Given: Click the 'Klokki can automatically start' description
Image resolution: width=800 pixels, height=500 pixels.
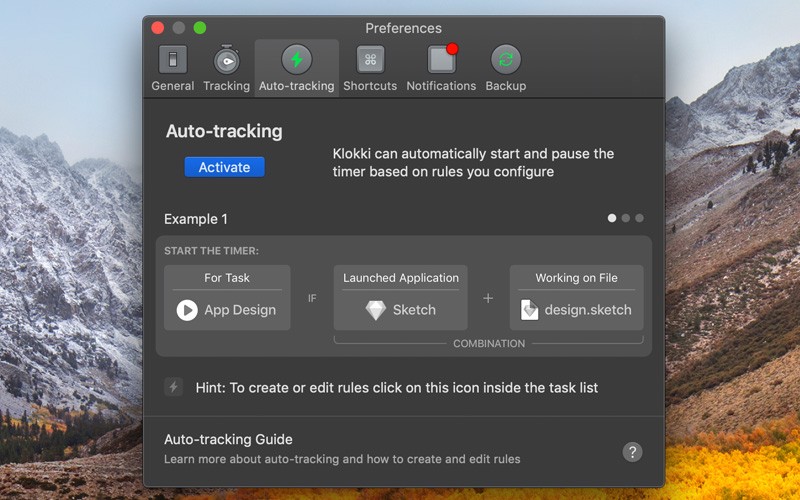Looking at the screenshot, I should pyautogui.click(x=473, y=163).
